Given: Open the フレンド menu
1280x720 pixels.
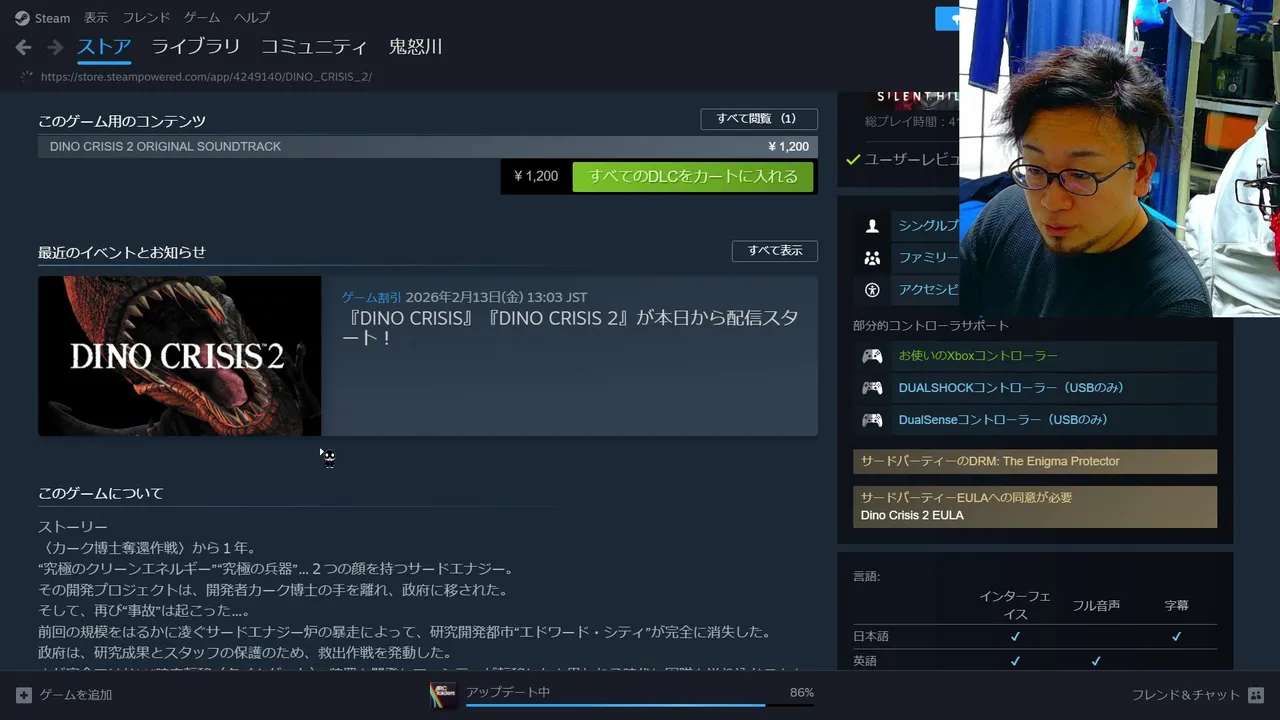Looking at the screenshot, I should pyautogui.click(x=146, y=18).
